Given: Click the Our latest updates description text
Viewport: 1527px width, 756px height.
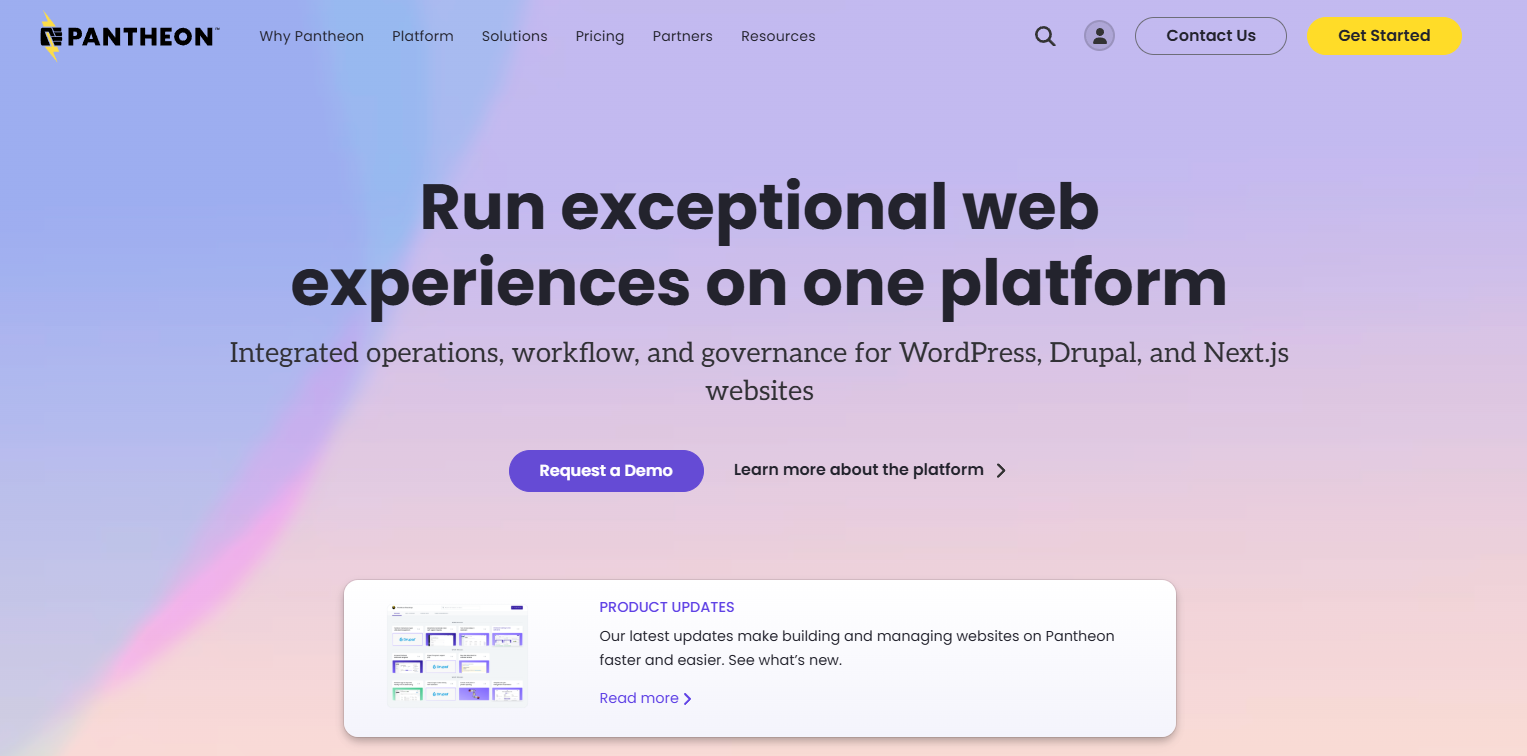Looking at the screenshot, I should (x=856, y=648).
